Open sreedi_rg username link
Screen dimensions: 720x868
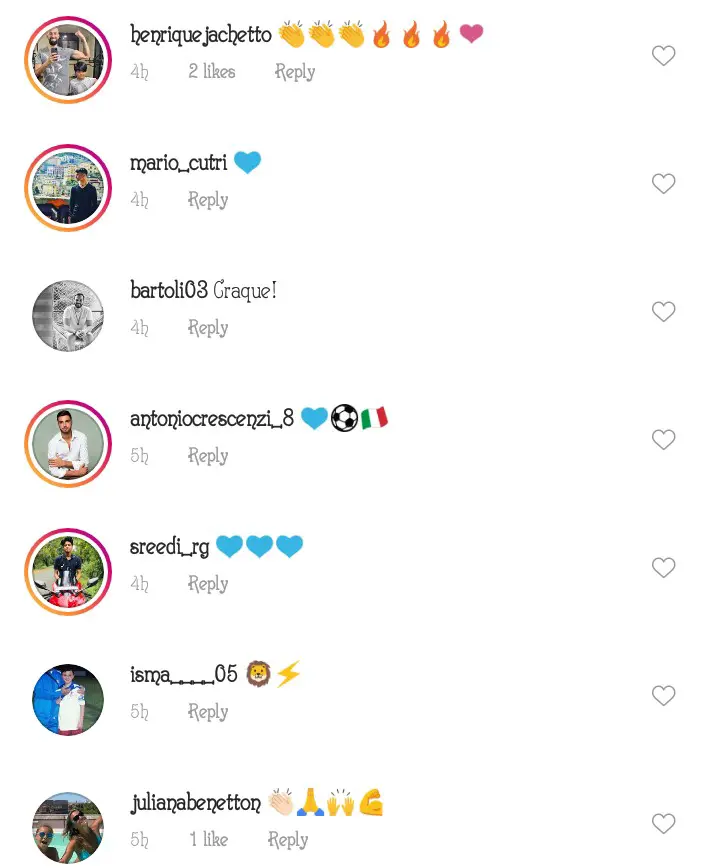[169, 547]
